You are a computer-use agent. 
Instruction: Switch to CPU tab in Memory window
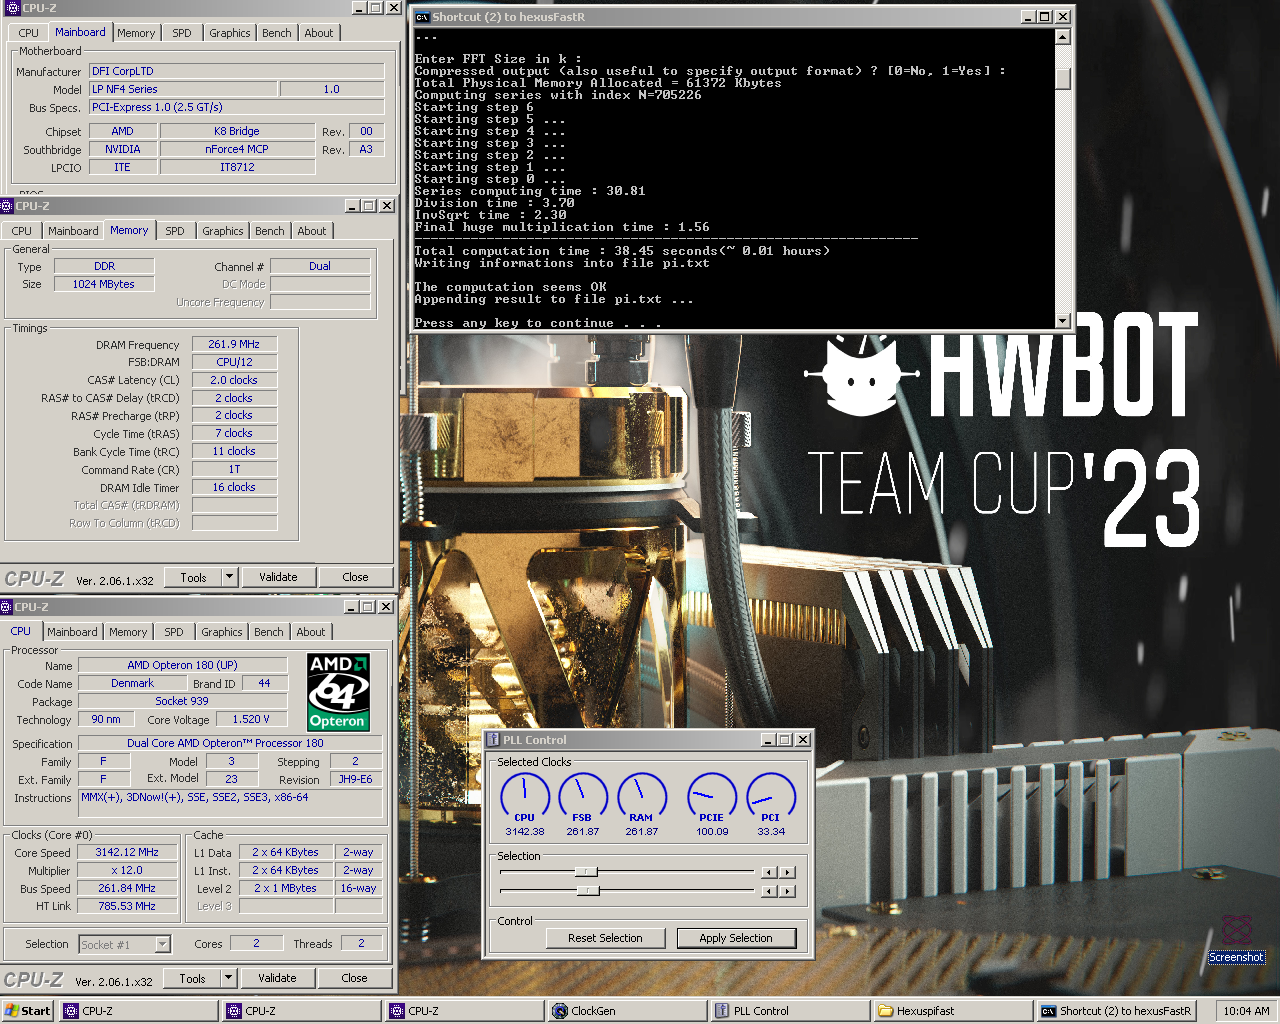(22, 231)
